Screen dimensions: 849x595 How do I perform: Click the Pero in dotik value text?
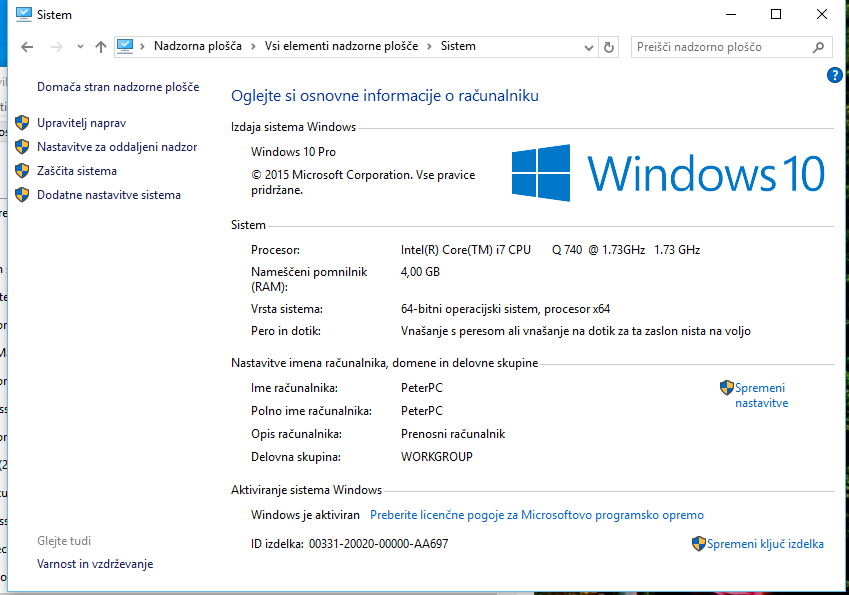[576, 331]
